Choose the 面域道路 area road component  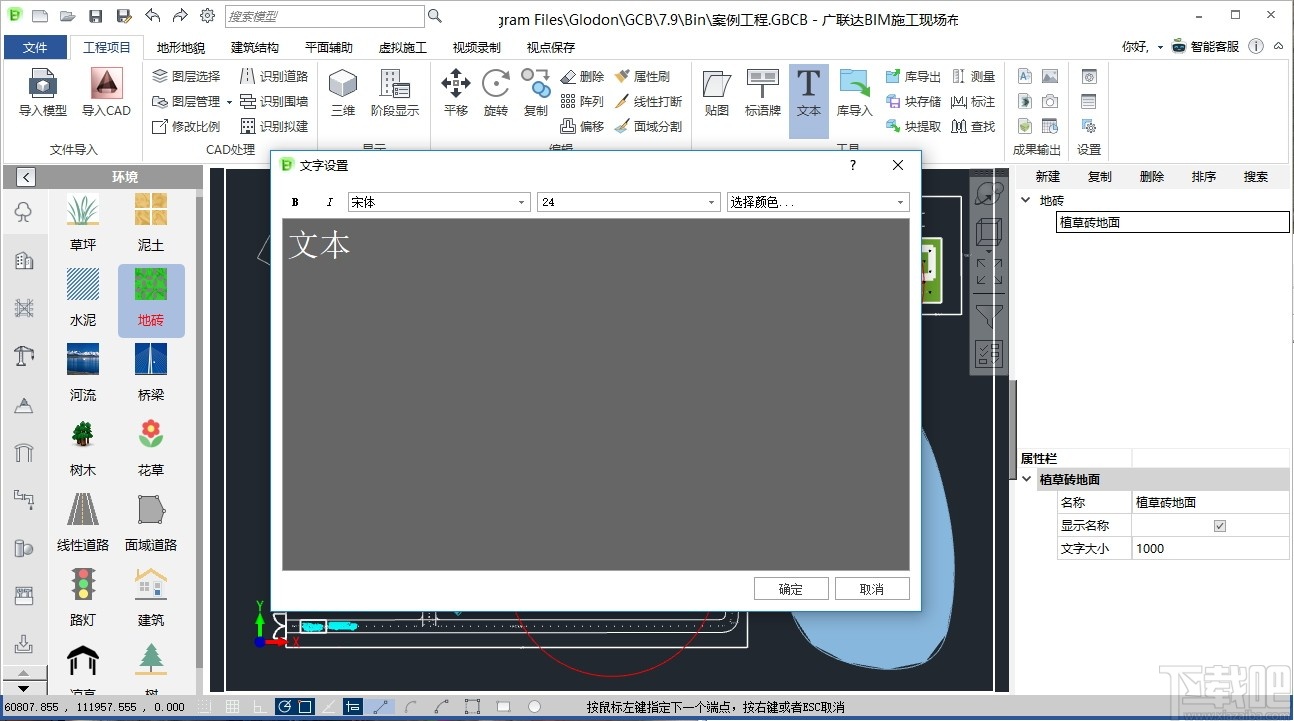pos(151,523)
